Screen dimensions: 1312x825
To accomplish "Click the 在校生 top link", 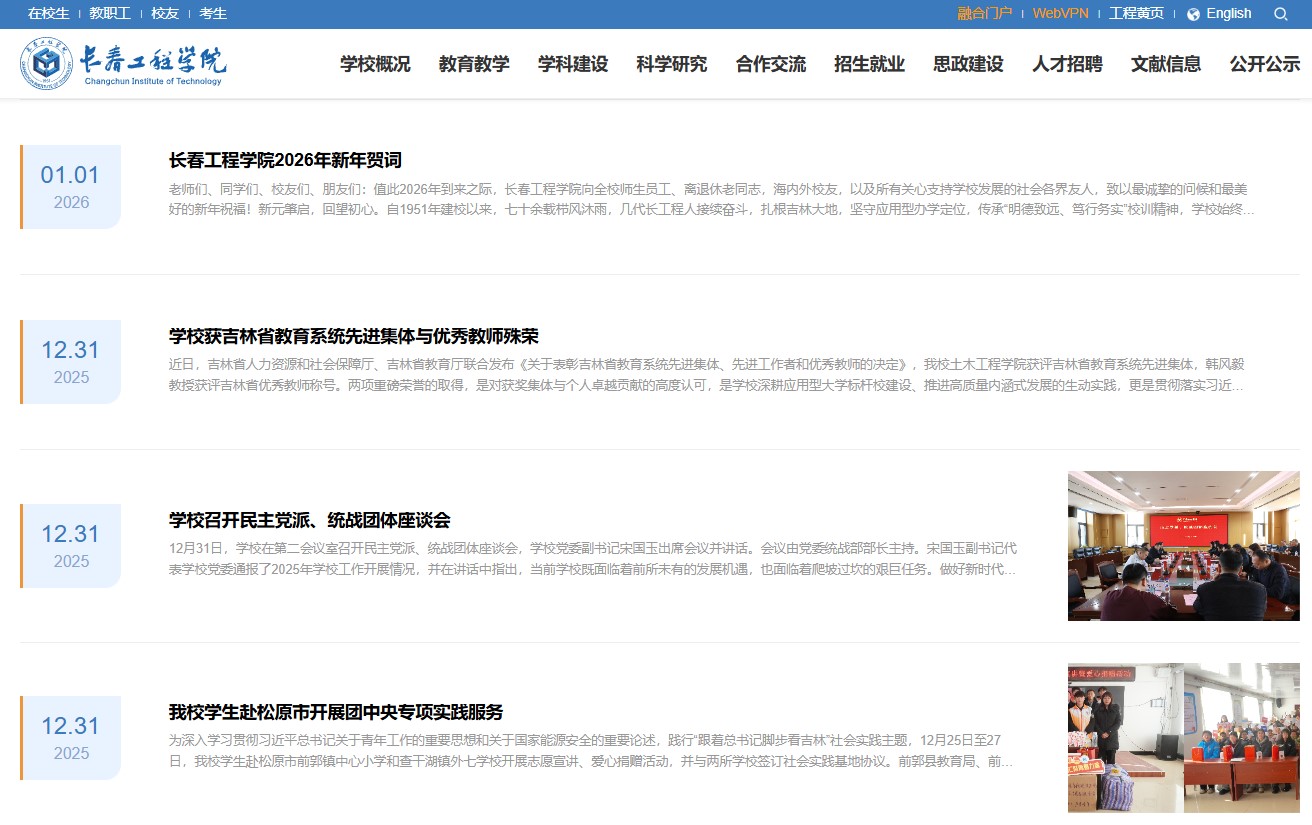I will point(49,13).
